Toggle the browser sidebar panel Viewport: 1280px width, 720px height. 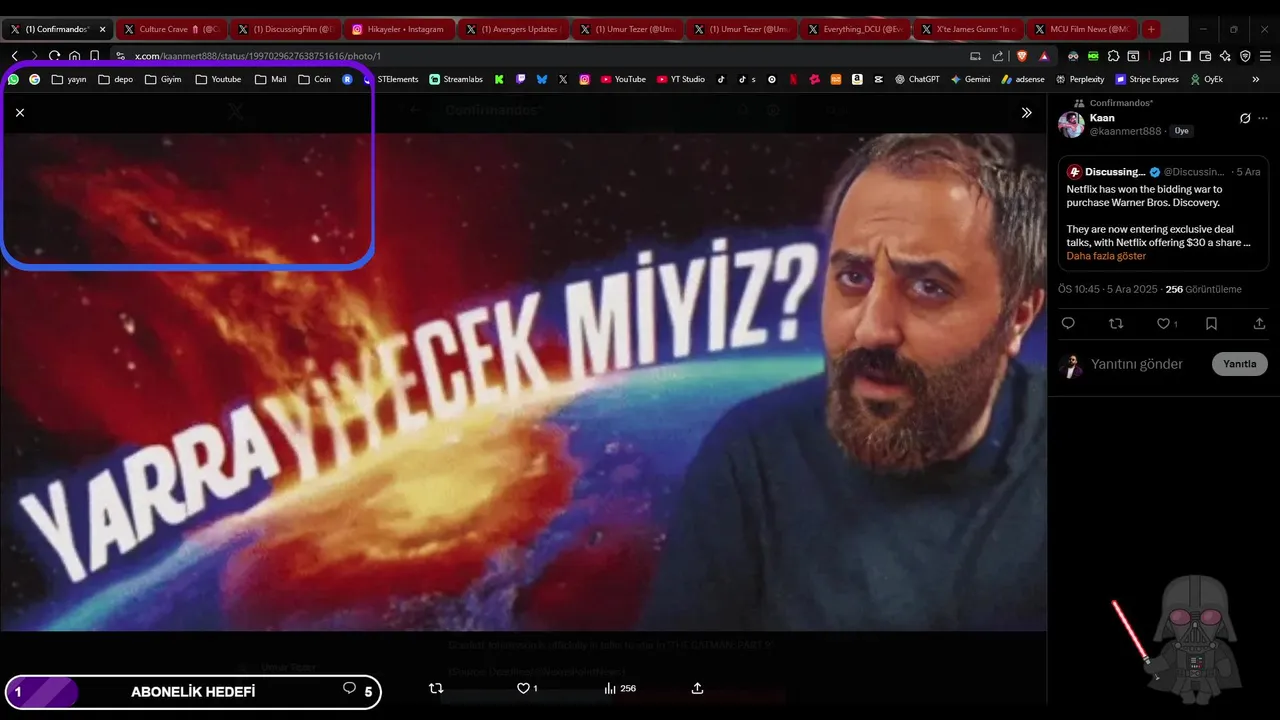coord(1185,56)
